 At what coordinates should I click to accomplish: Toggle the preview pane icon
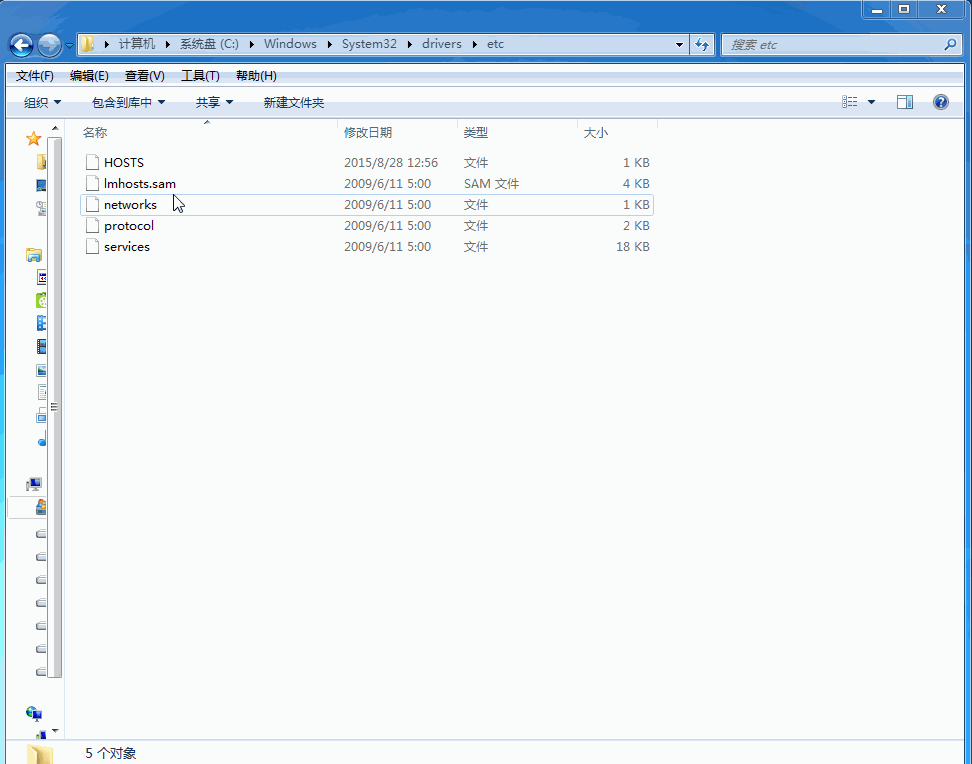click(x=905, y=102)
